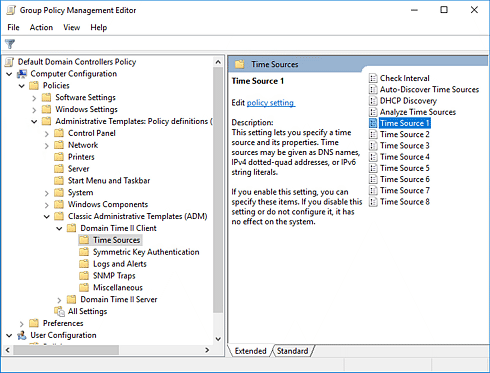Select Symmetric Key Authentication in tree
Viewport: 490px width, 373px height.
click(146, 252)
